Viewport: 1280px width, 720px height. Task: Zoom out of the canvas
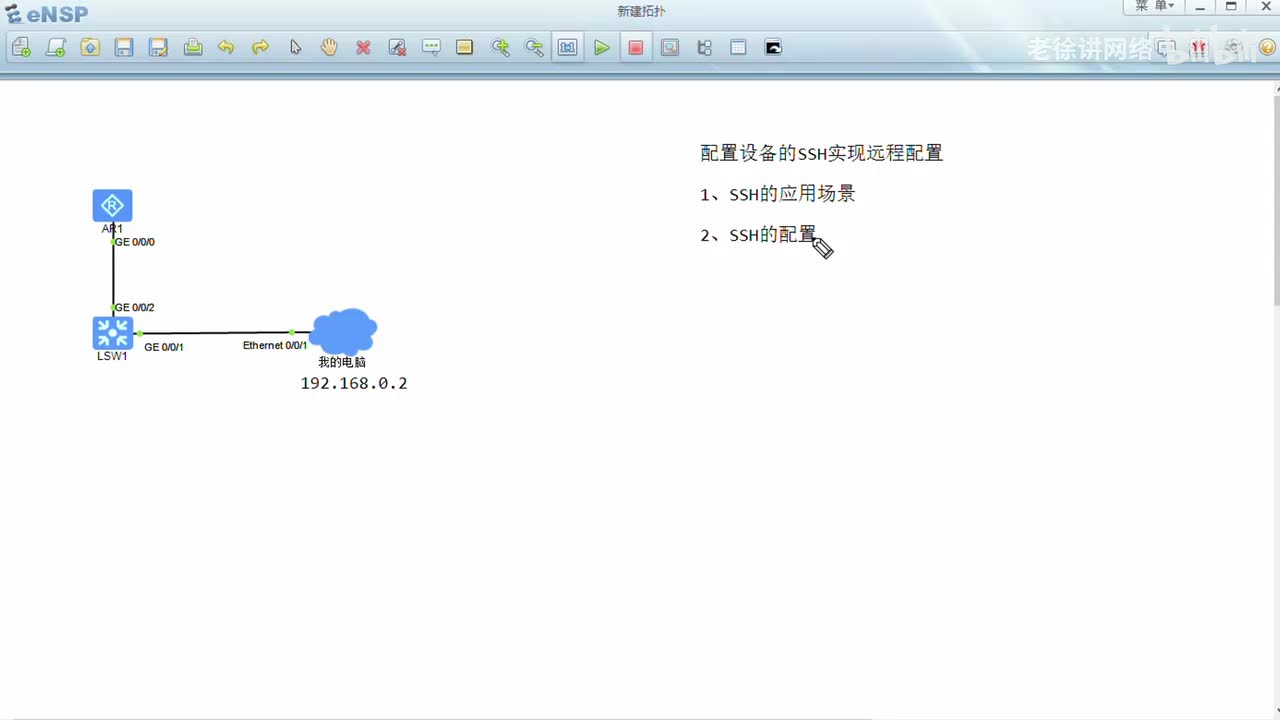534,47
